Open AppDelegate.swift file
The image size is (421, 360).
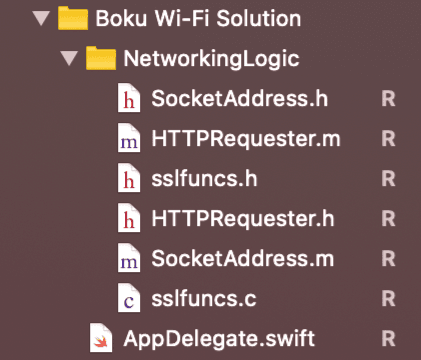(x=219, y=339)
